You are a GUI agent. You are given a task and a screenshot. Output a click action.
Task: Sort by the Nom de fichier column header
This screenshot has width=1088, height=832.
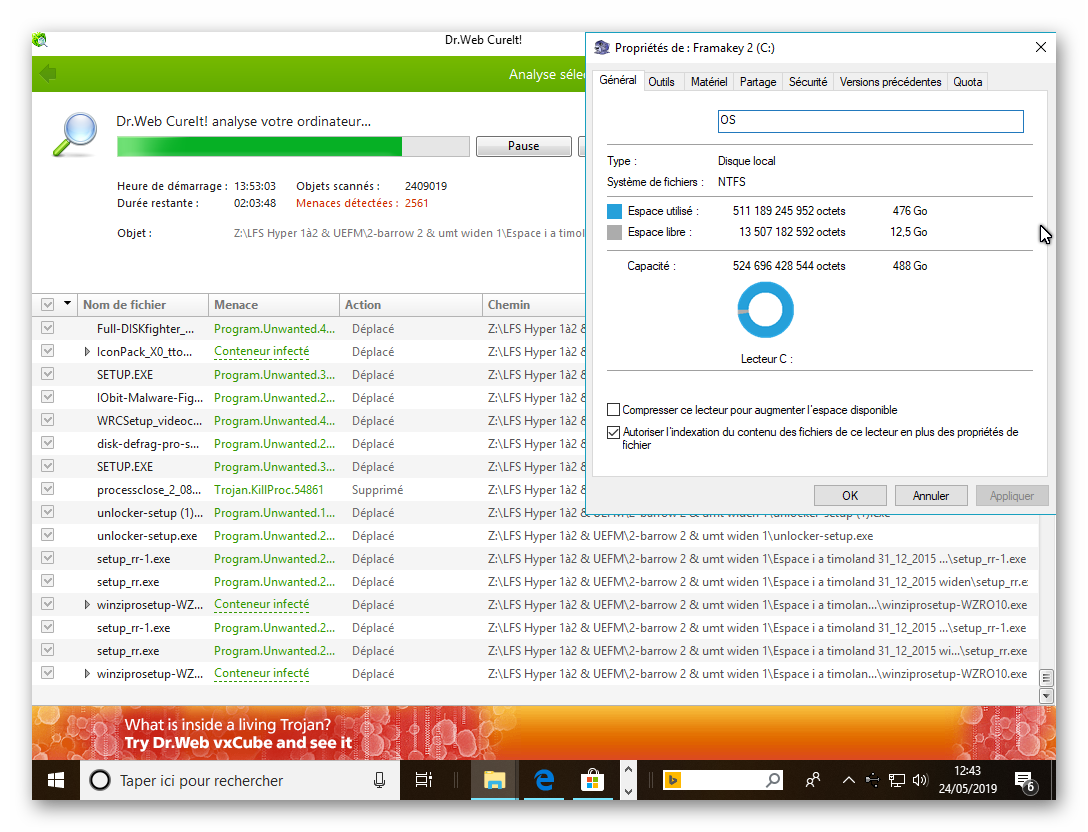pos(143,305)
